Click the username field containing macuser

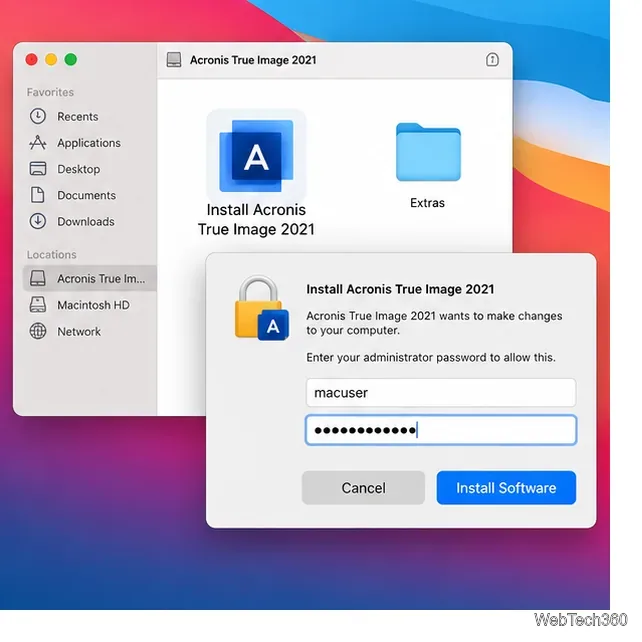pos(441,393)
